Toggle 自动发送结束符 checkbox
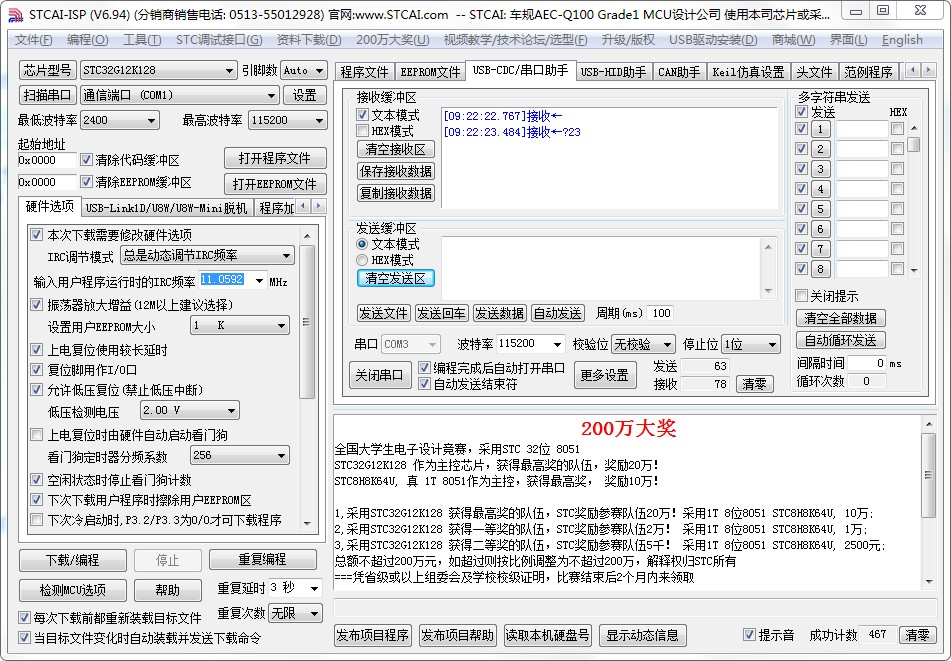 coord(425,384)
